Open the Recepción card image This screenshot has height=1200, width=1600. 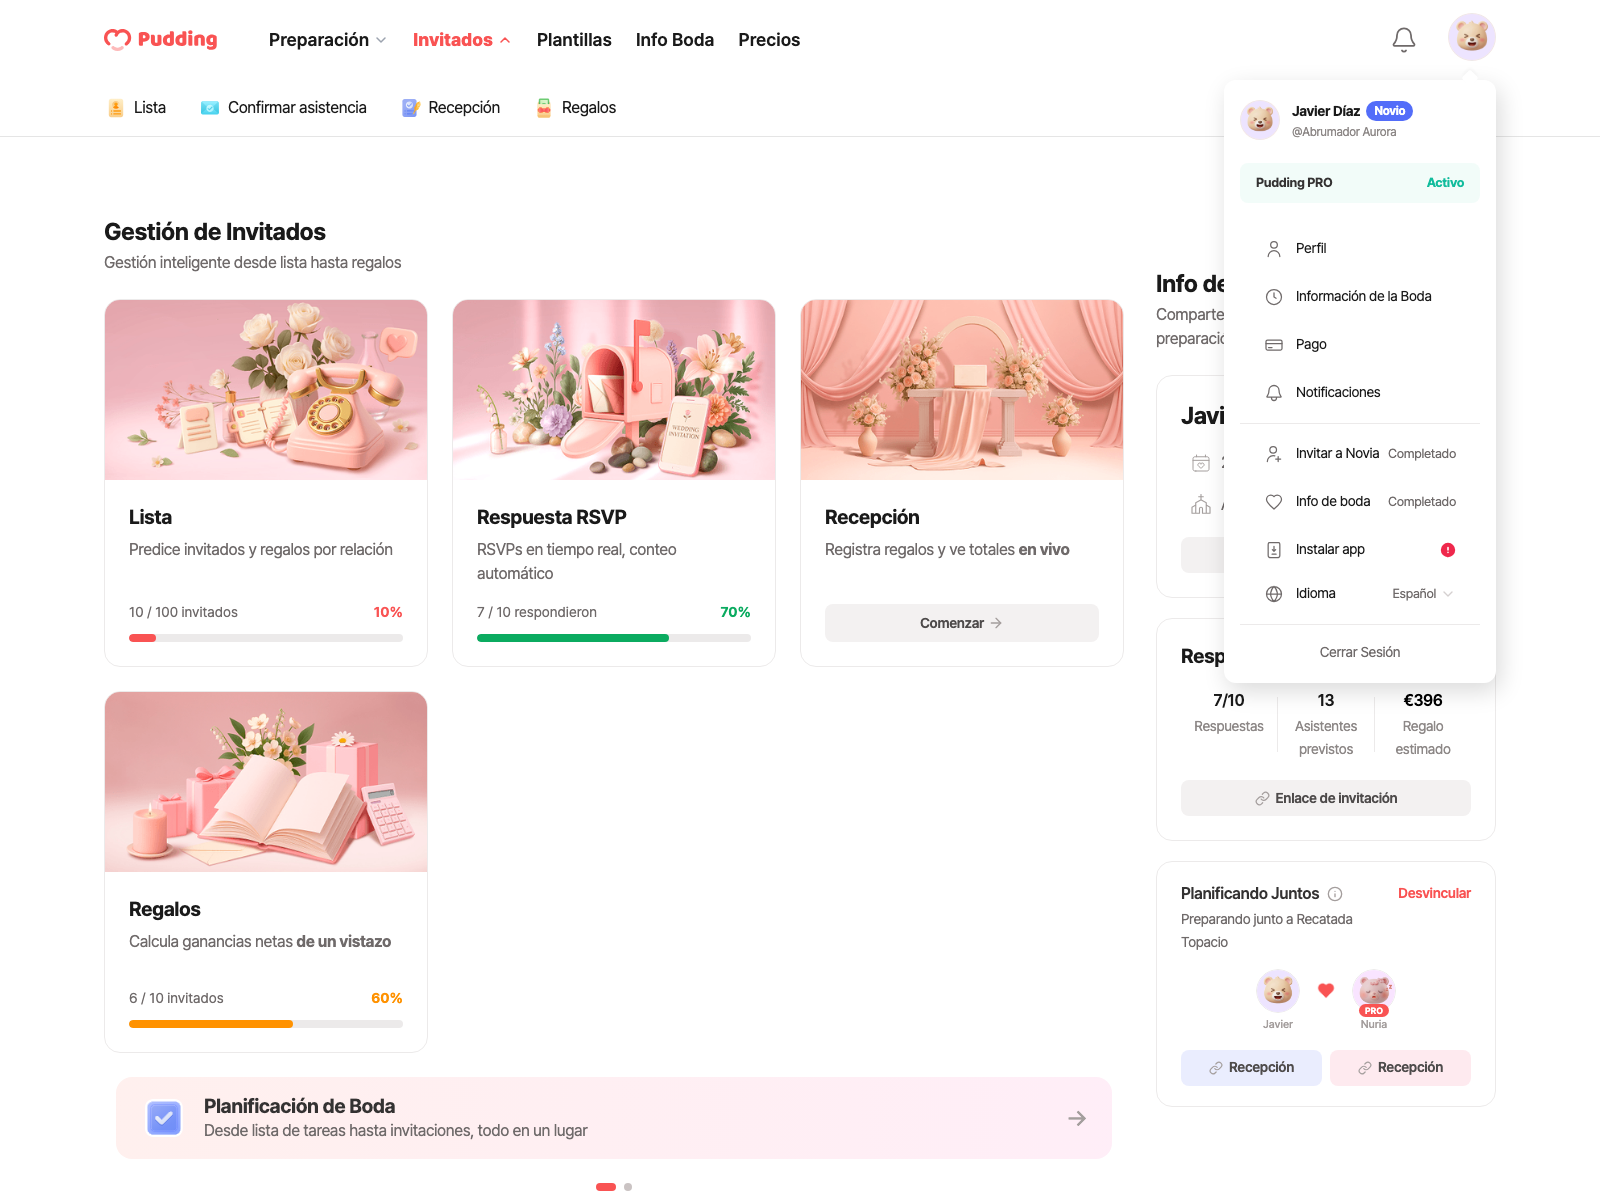tap(962, 390)
